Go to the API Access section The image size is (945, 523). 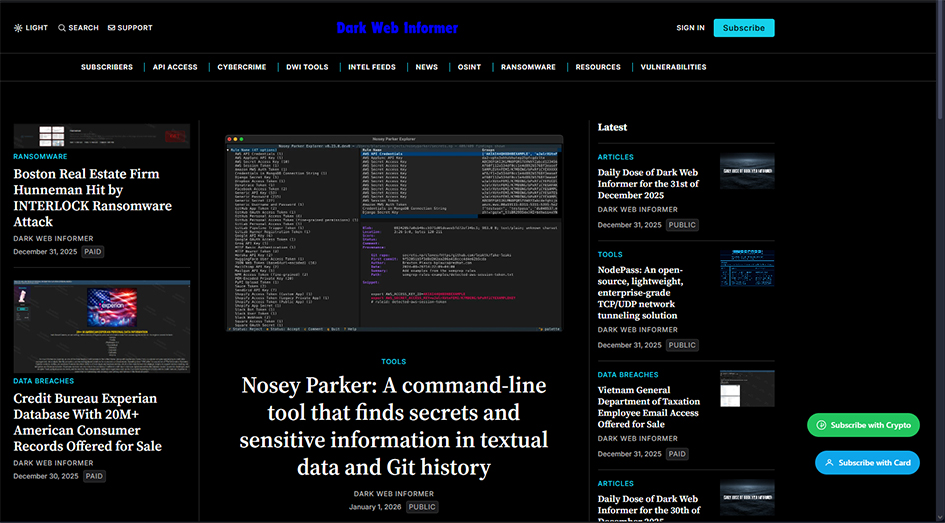click(175, 67)
